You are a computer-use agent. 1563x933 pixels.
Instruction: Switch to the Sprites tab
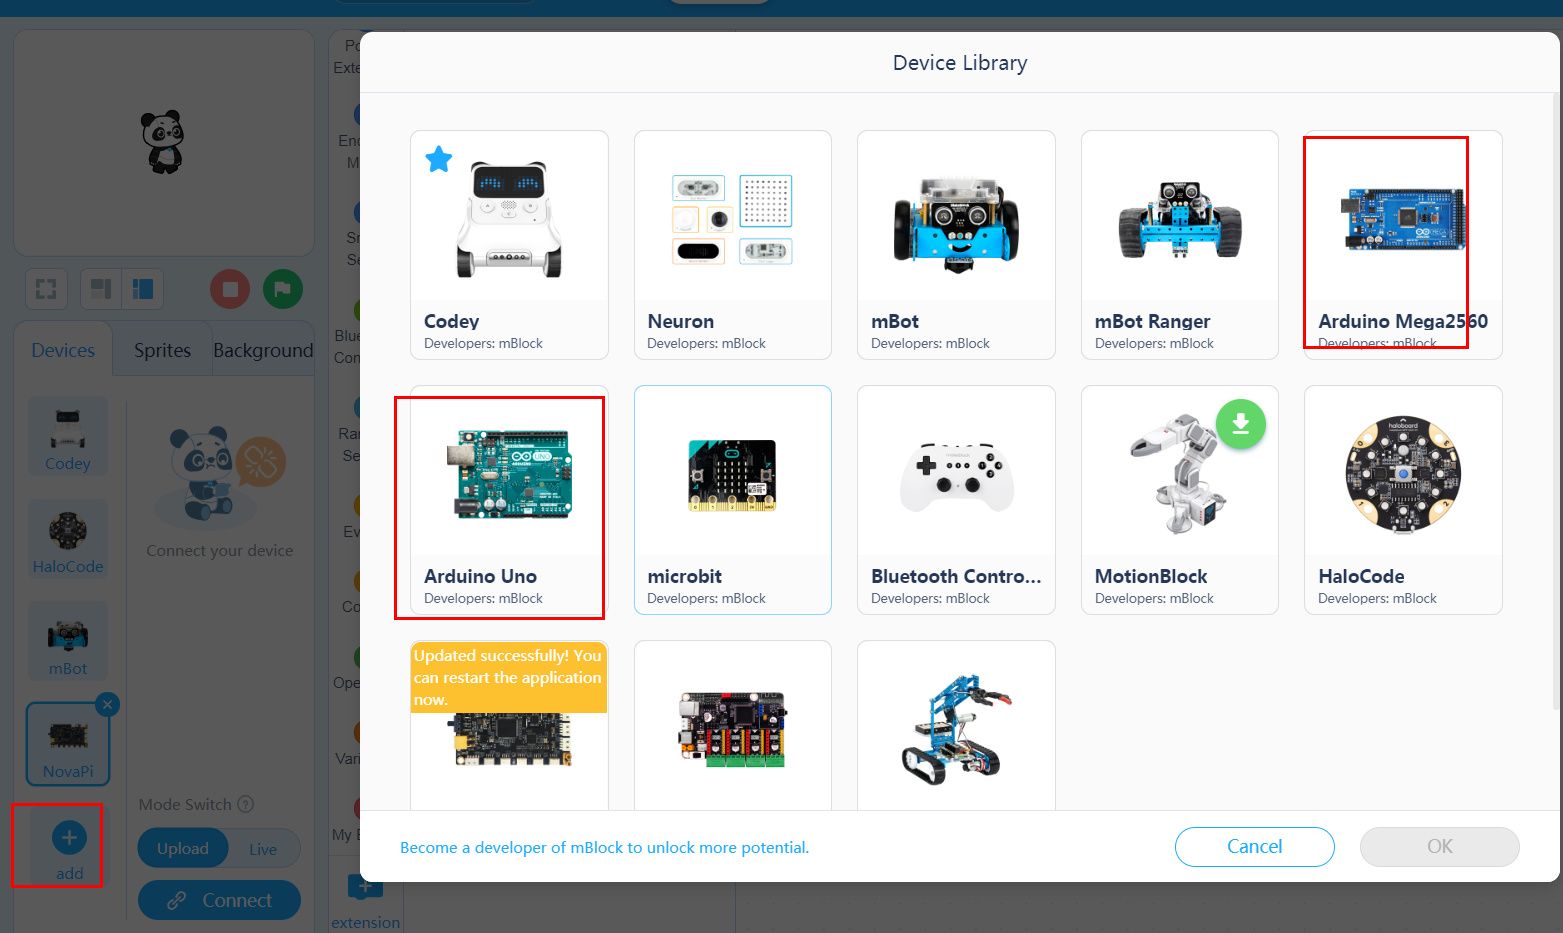(x=162, y=350)
